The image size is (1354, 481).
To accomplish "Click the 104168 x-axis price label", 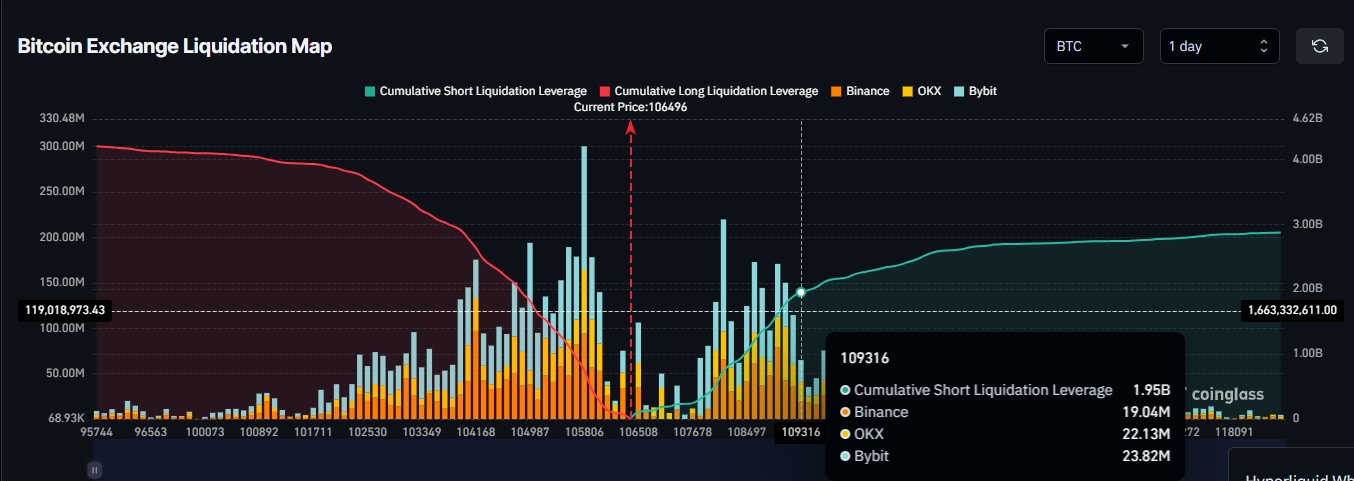I will pos(475,432).
